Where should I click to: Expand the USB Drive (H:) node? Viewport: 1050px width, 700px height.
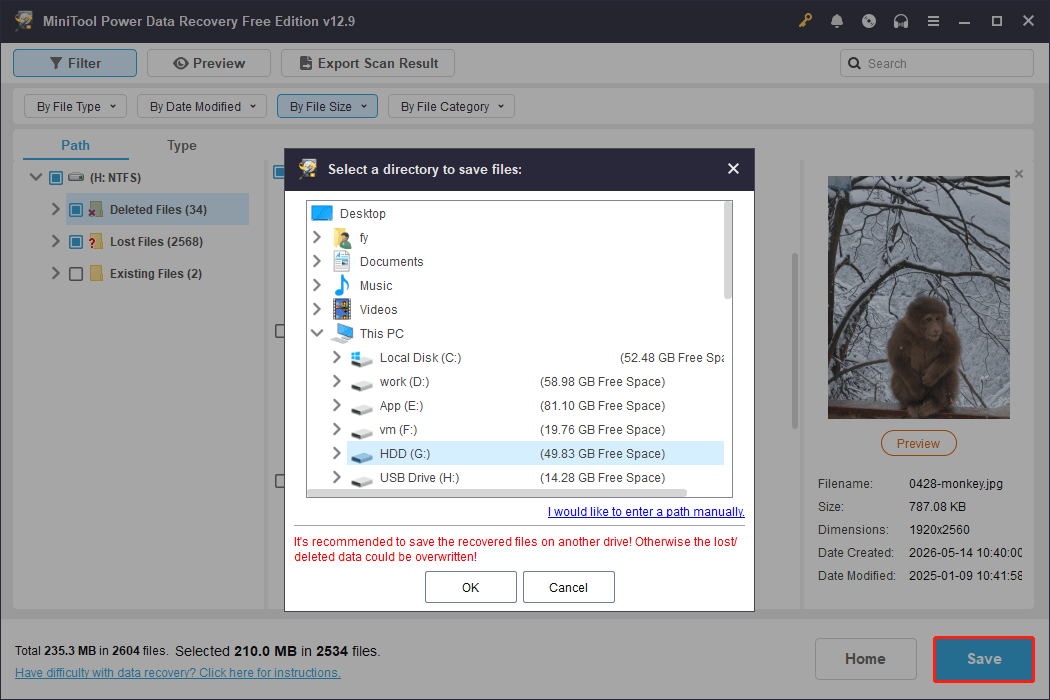(x=337, y=478)
